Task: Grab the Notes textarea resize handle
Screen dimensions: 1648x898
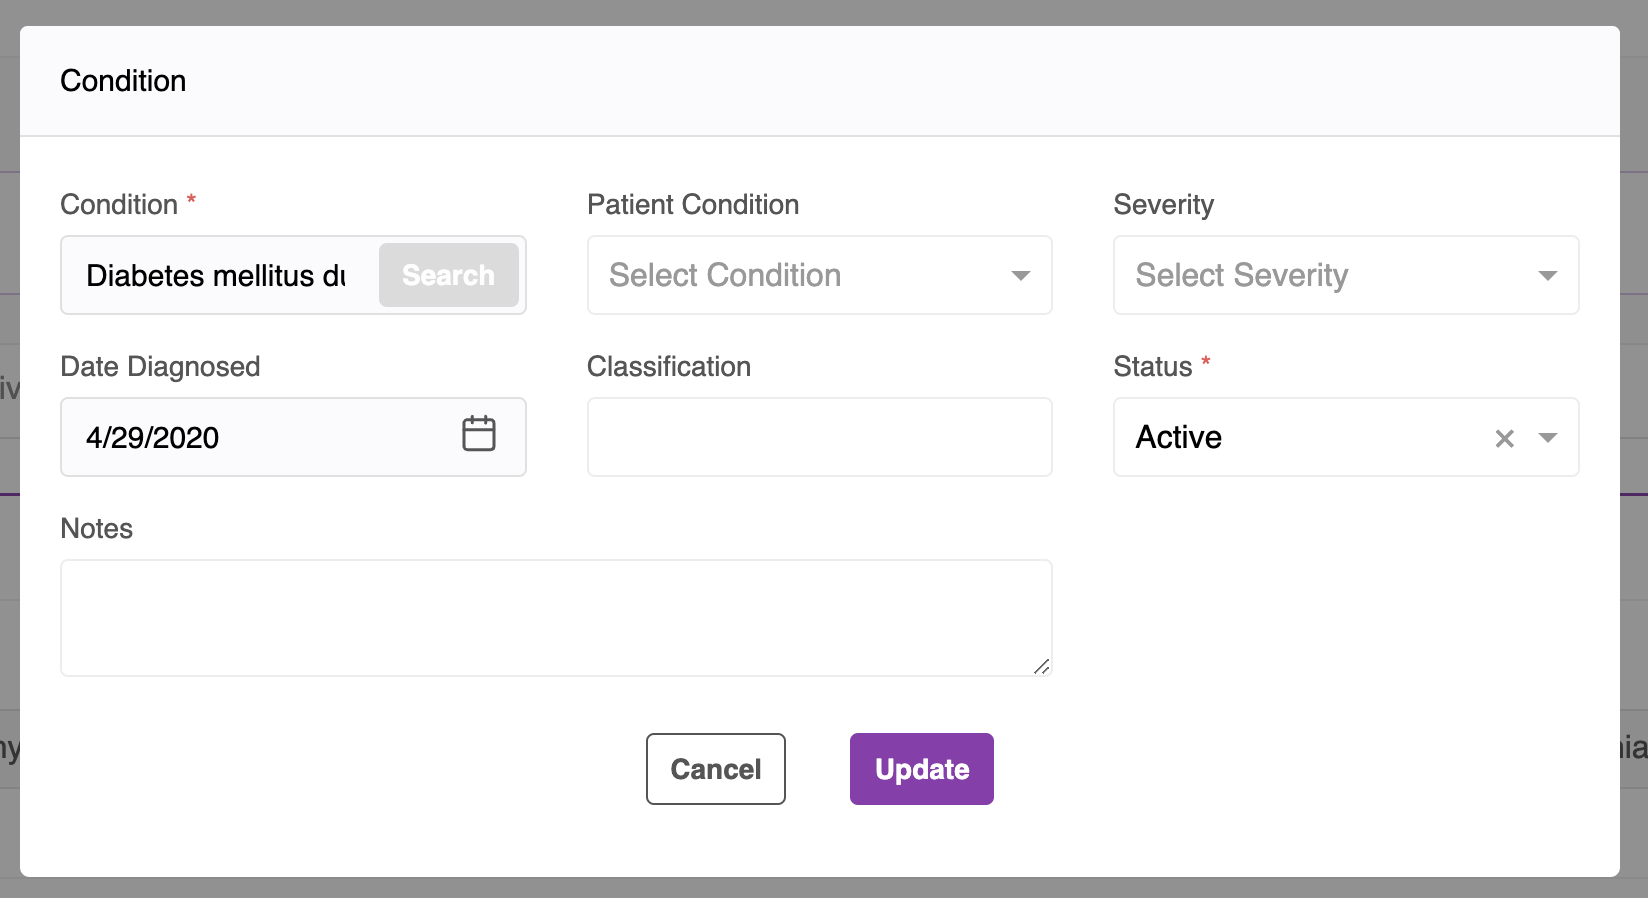Action: pos(1042,667)
